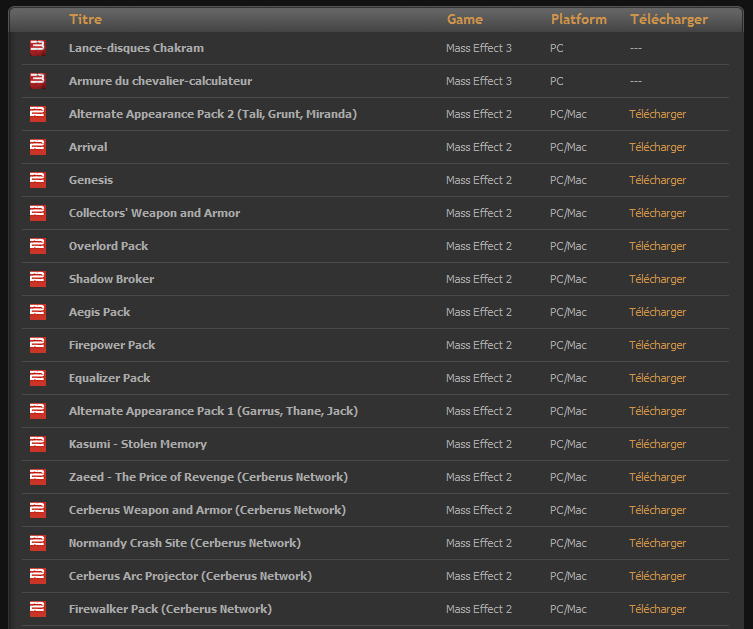This screenshot has height=629, width=753.
Task: Click the Mass Effect 2 icon beside Aegis Pack
Action: 38,312
